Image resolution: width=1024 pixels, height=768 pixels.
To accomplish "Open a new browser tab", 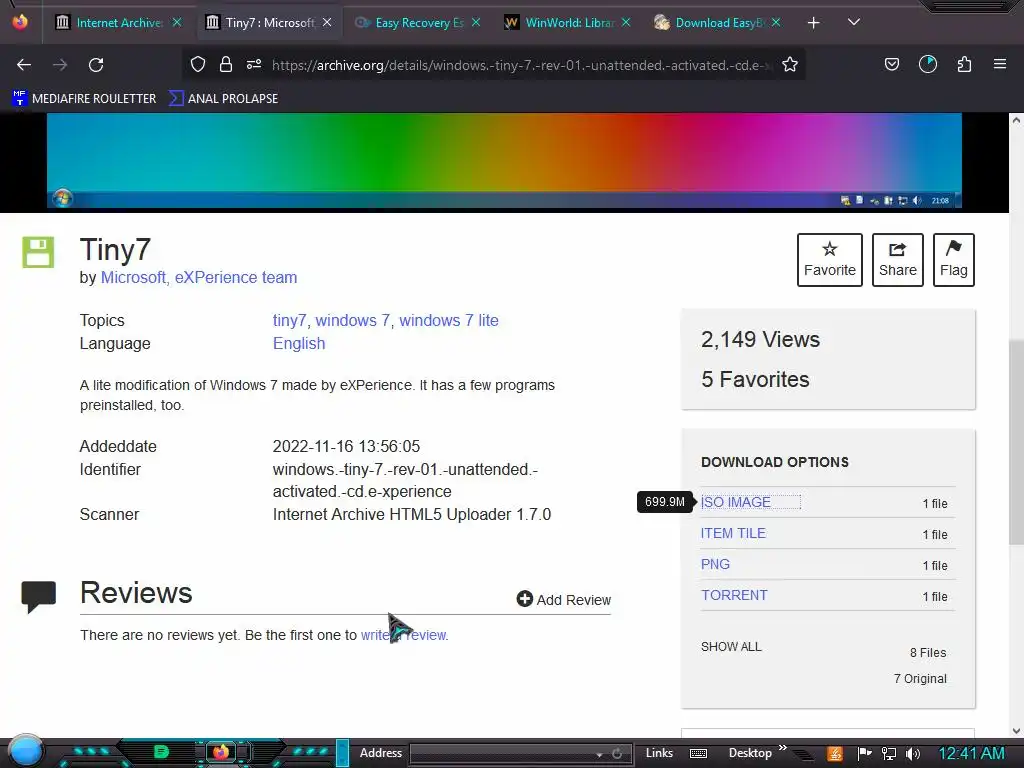I will [813, 23].
